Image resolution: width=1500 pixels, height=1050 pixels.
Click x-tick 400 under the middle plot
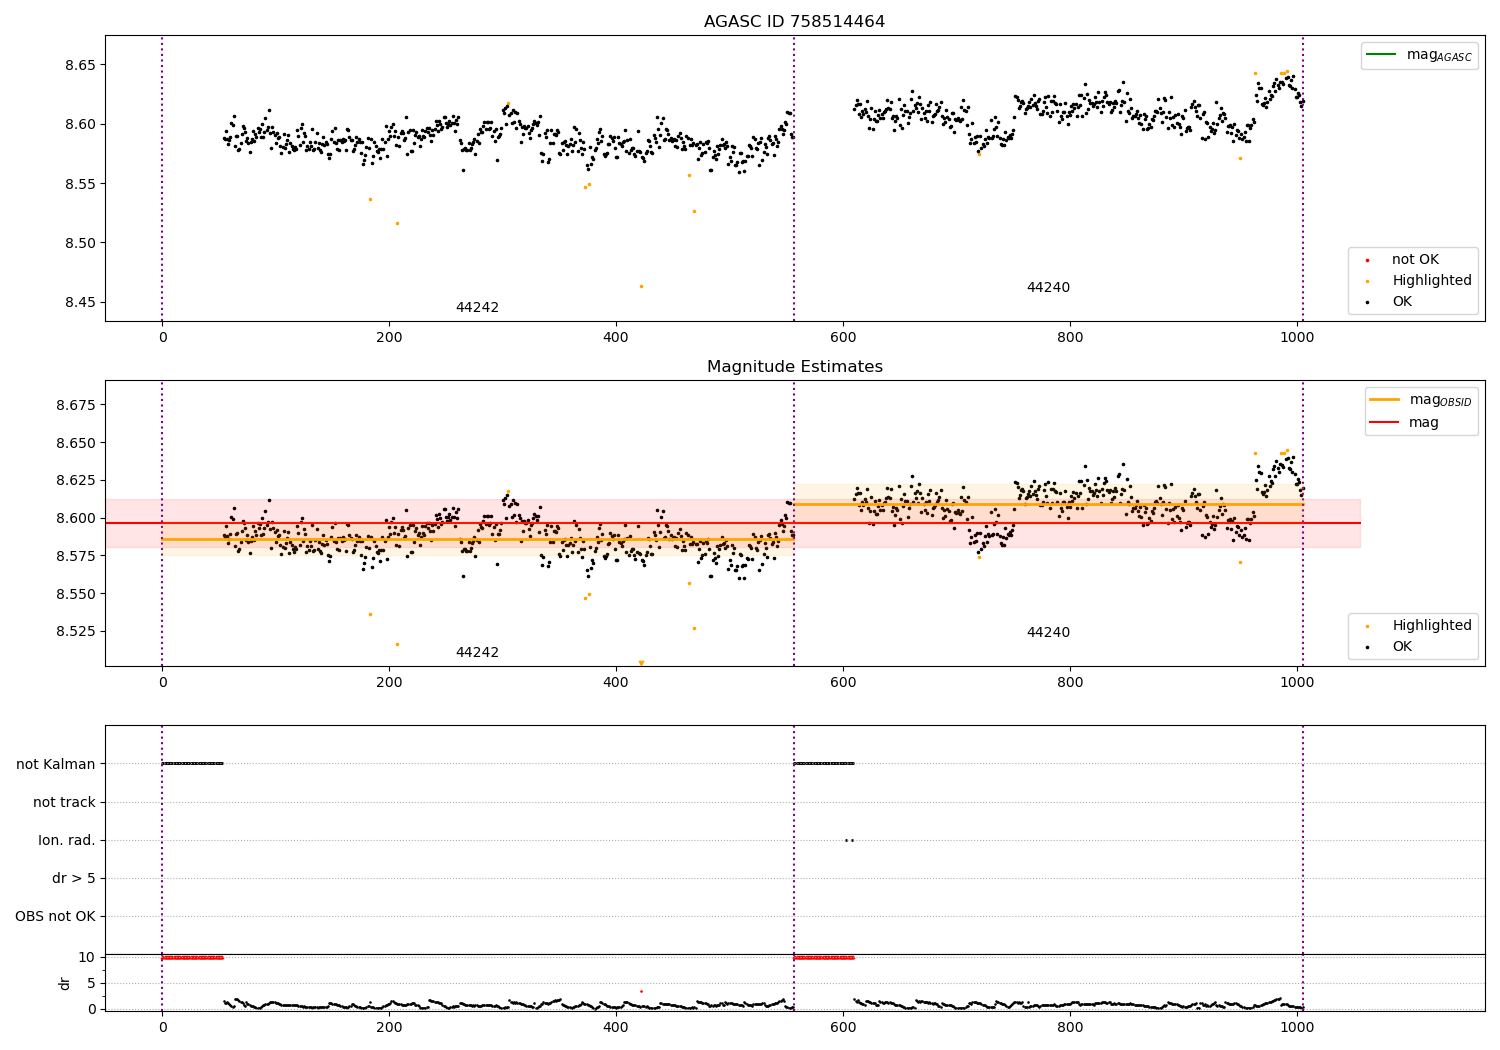(616, 683)
